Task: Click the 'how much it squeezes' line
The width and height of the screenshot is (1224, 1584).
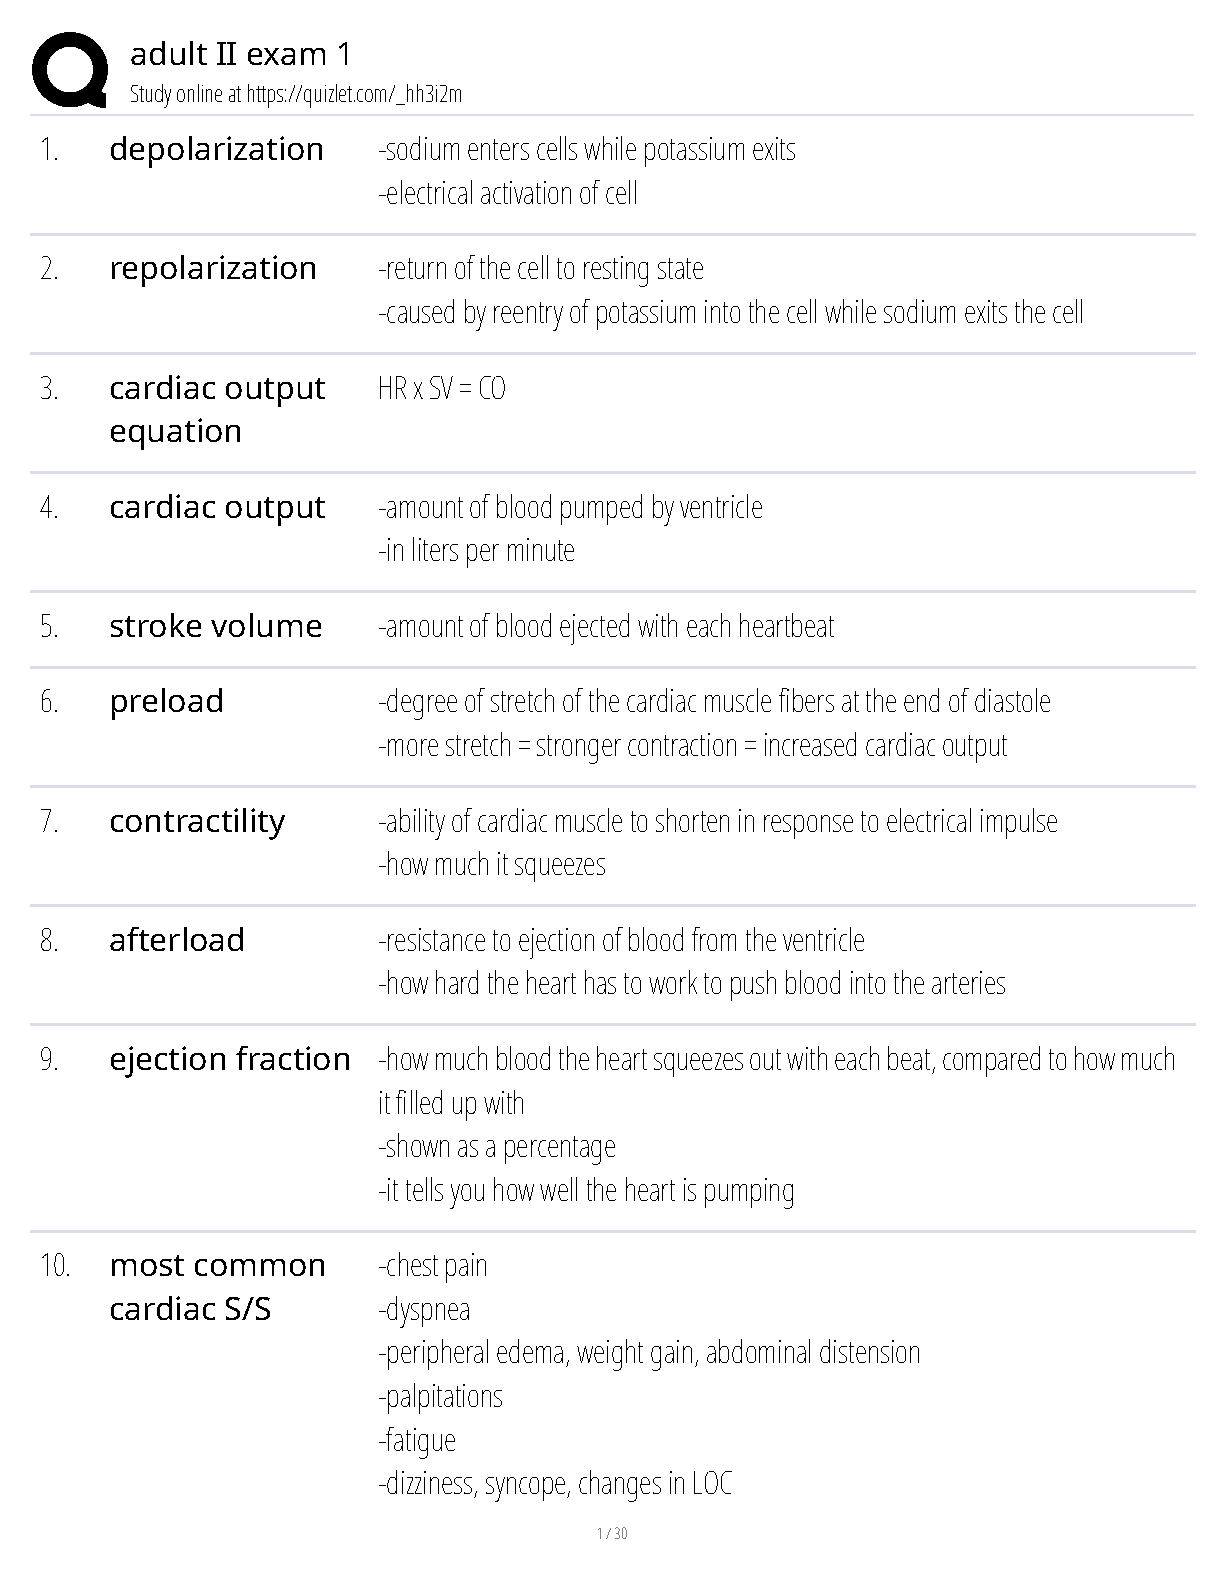Action: (x=492, y=864)
